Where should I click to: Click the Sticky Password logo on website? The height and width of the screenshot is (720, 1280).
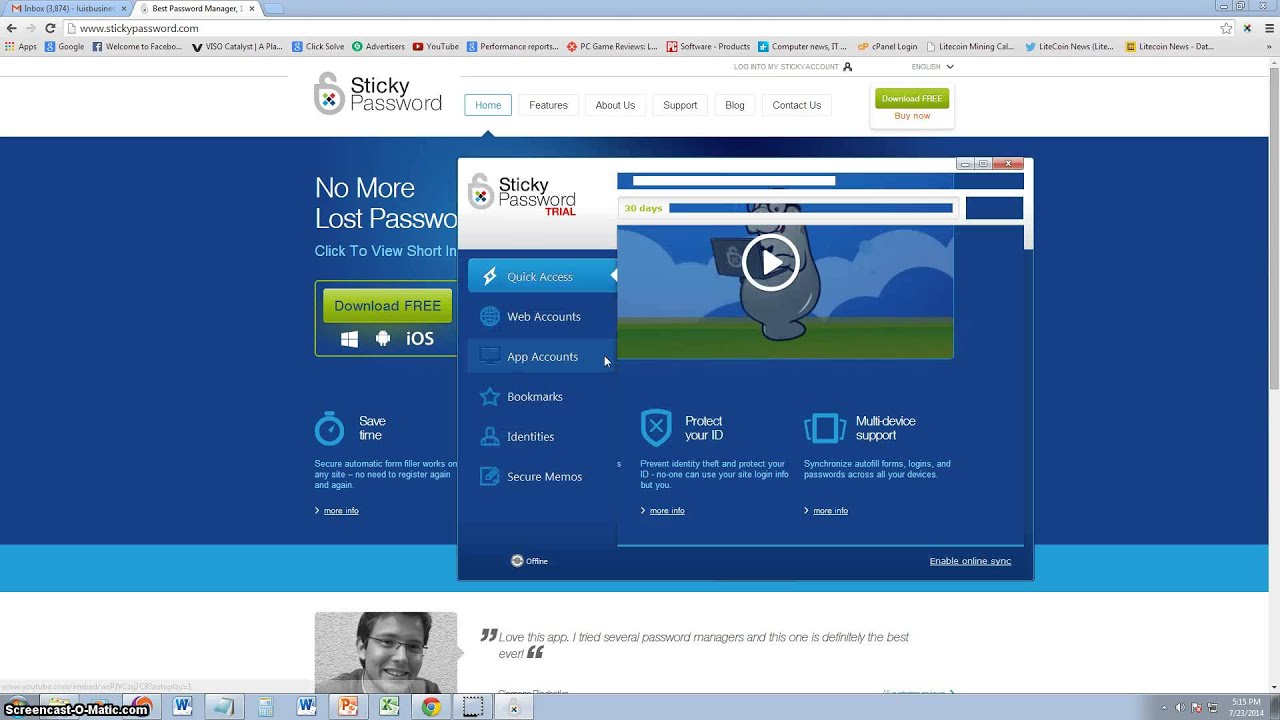(x=378, y=93)
